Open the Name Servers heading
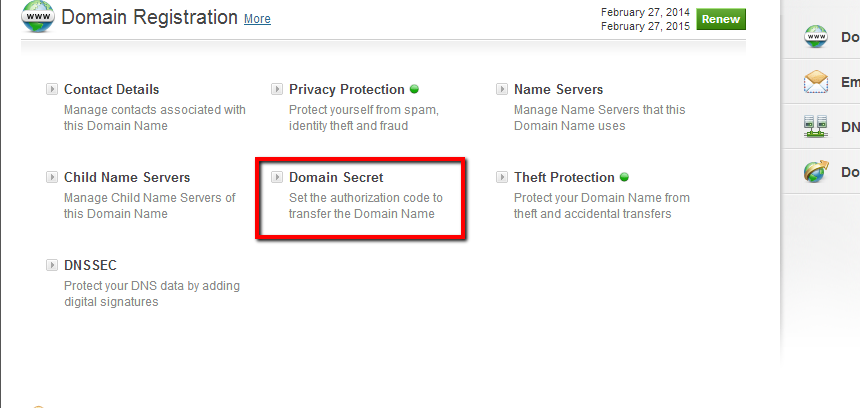This screenshot has height=408, width=860. pyautogui.click(x=558, y=89)
